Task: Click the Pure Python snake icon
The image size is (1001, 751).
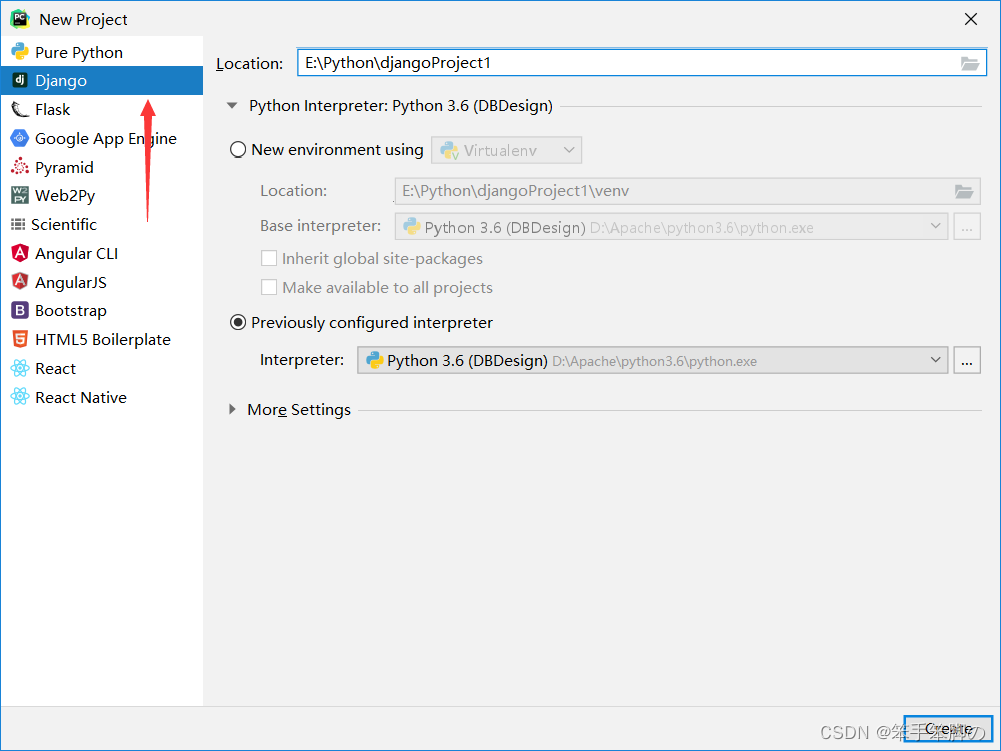Action: pos(20,52)
